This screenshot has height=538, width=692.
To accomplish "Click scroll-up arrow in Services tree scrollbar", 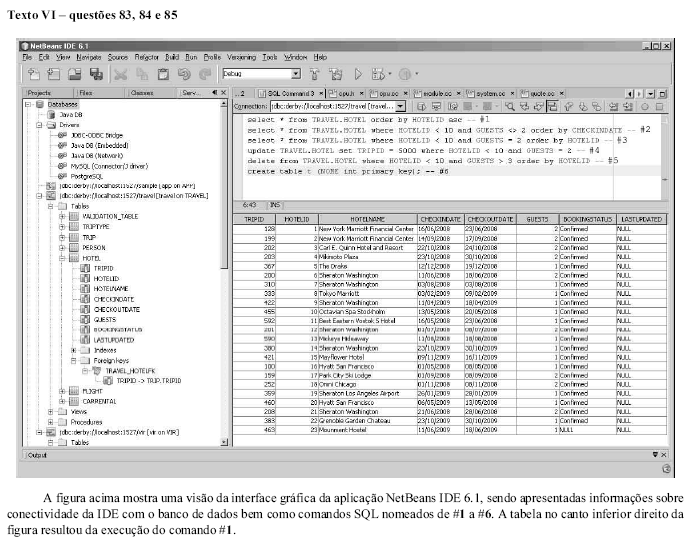I will [224, 104].
